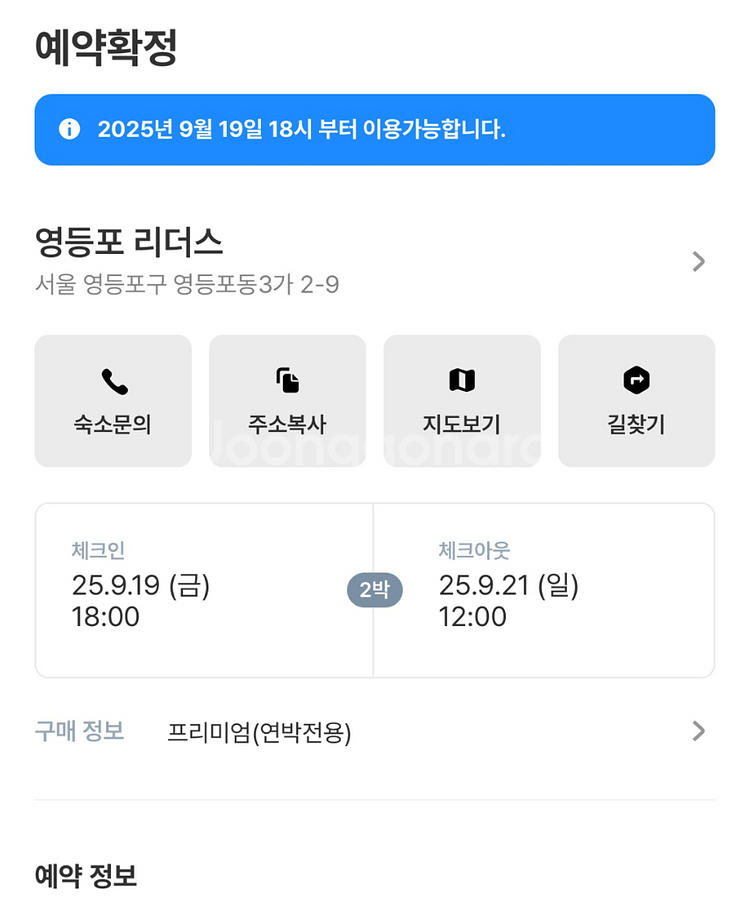Open hotel details via chevron beside 영등포 리더스
The image size is (750, 898).
(698, 262)
